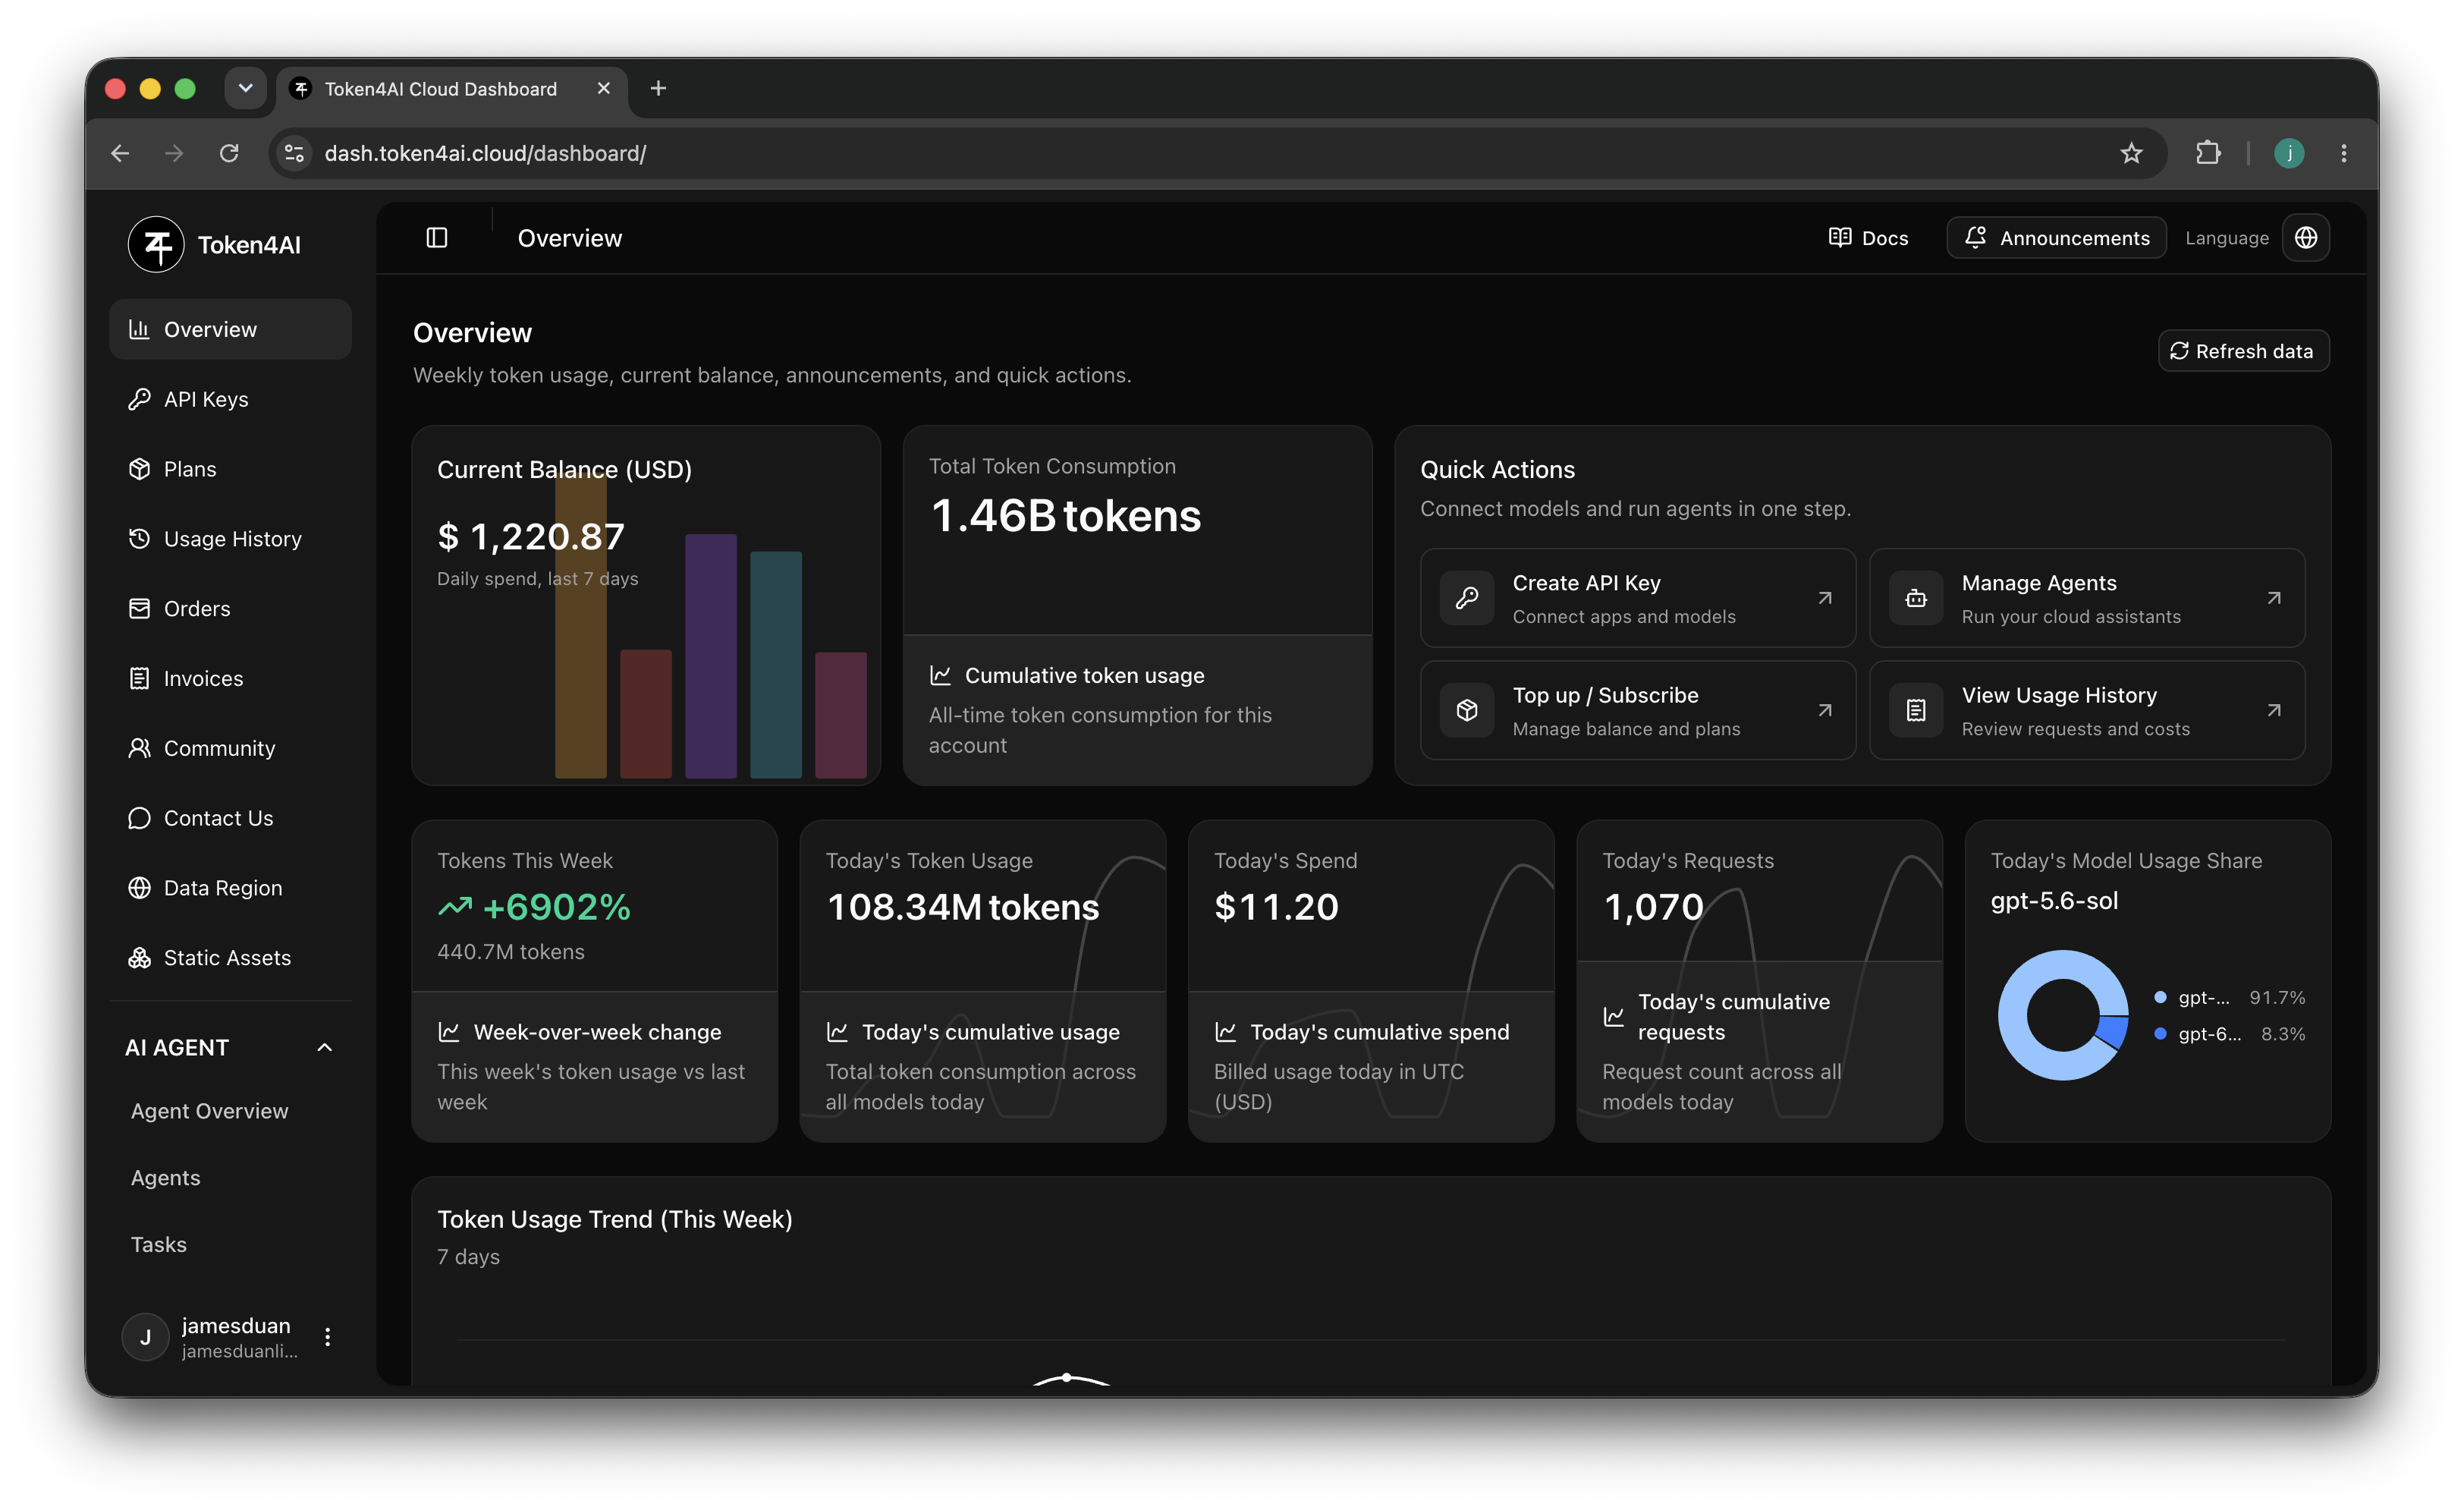Open a new browser tab
Image resolution: width=2464 pixels, height=1510 pixels.
pos(657,88)
